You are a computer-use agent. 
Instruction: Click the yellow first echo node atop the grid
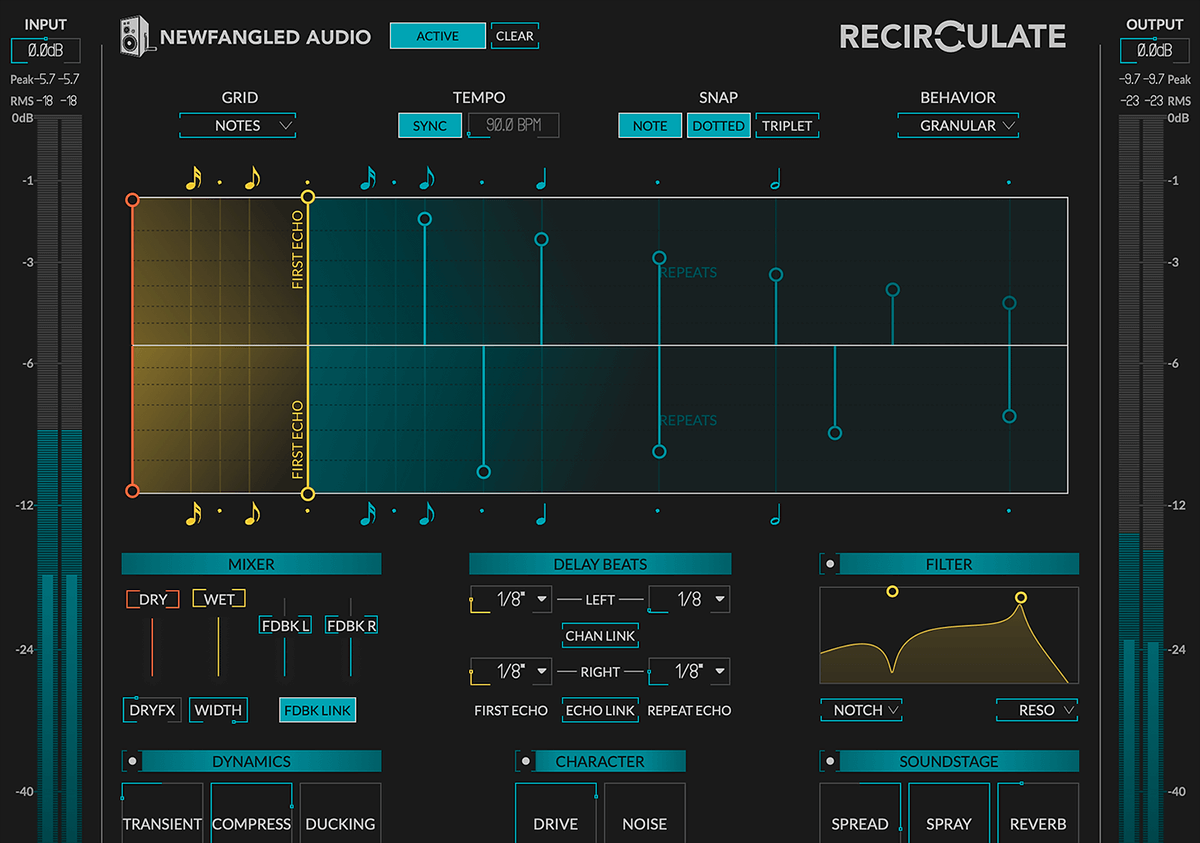click(x=308, y=197)
